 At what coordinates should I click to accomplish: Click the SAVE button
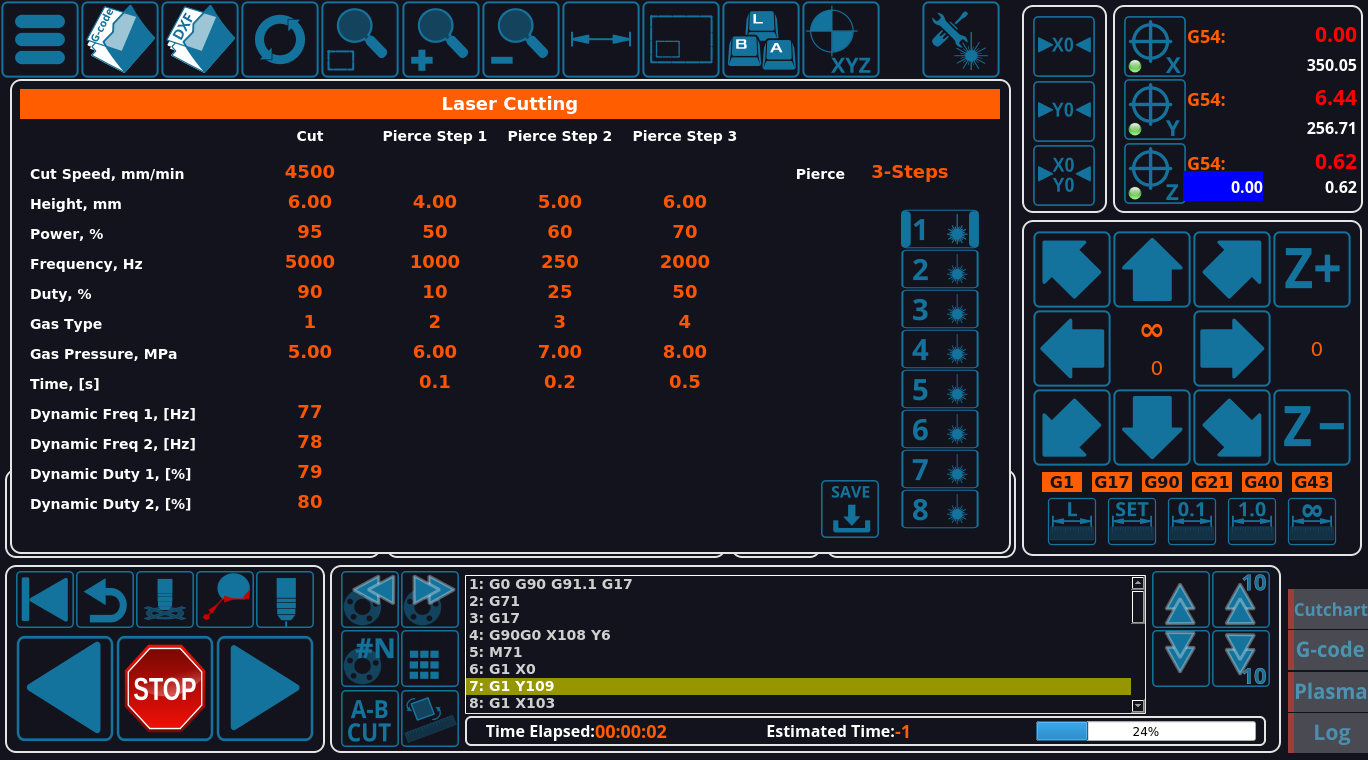tap(850, 509)
